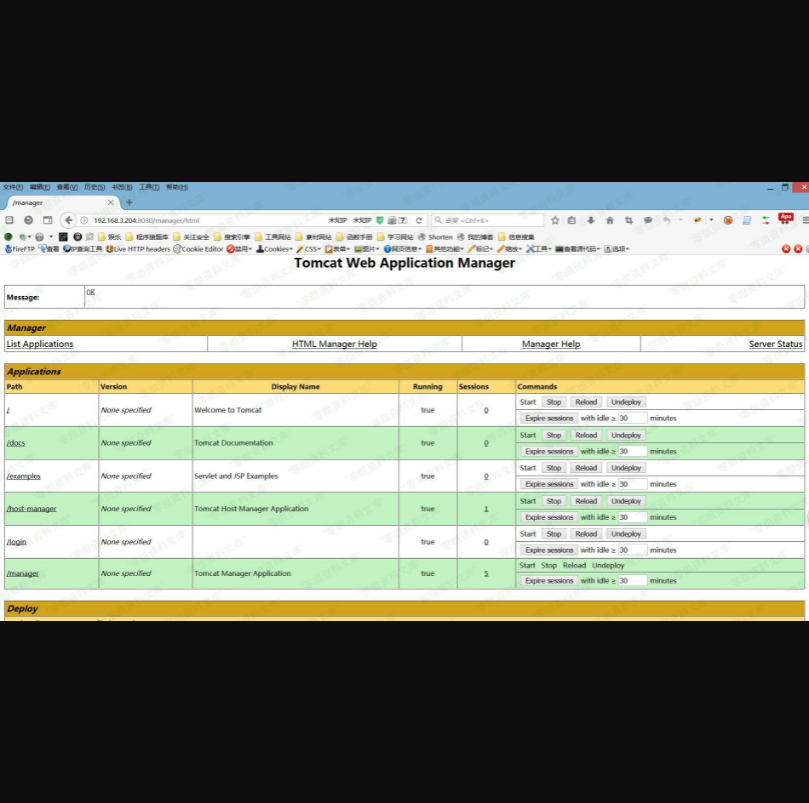Screen dimensions: 809x803
Task: Click idle minutes field for /host-manager
Action: coord(632,517)
